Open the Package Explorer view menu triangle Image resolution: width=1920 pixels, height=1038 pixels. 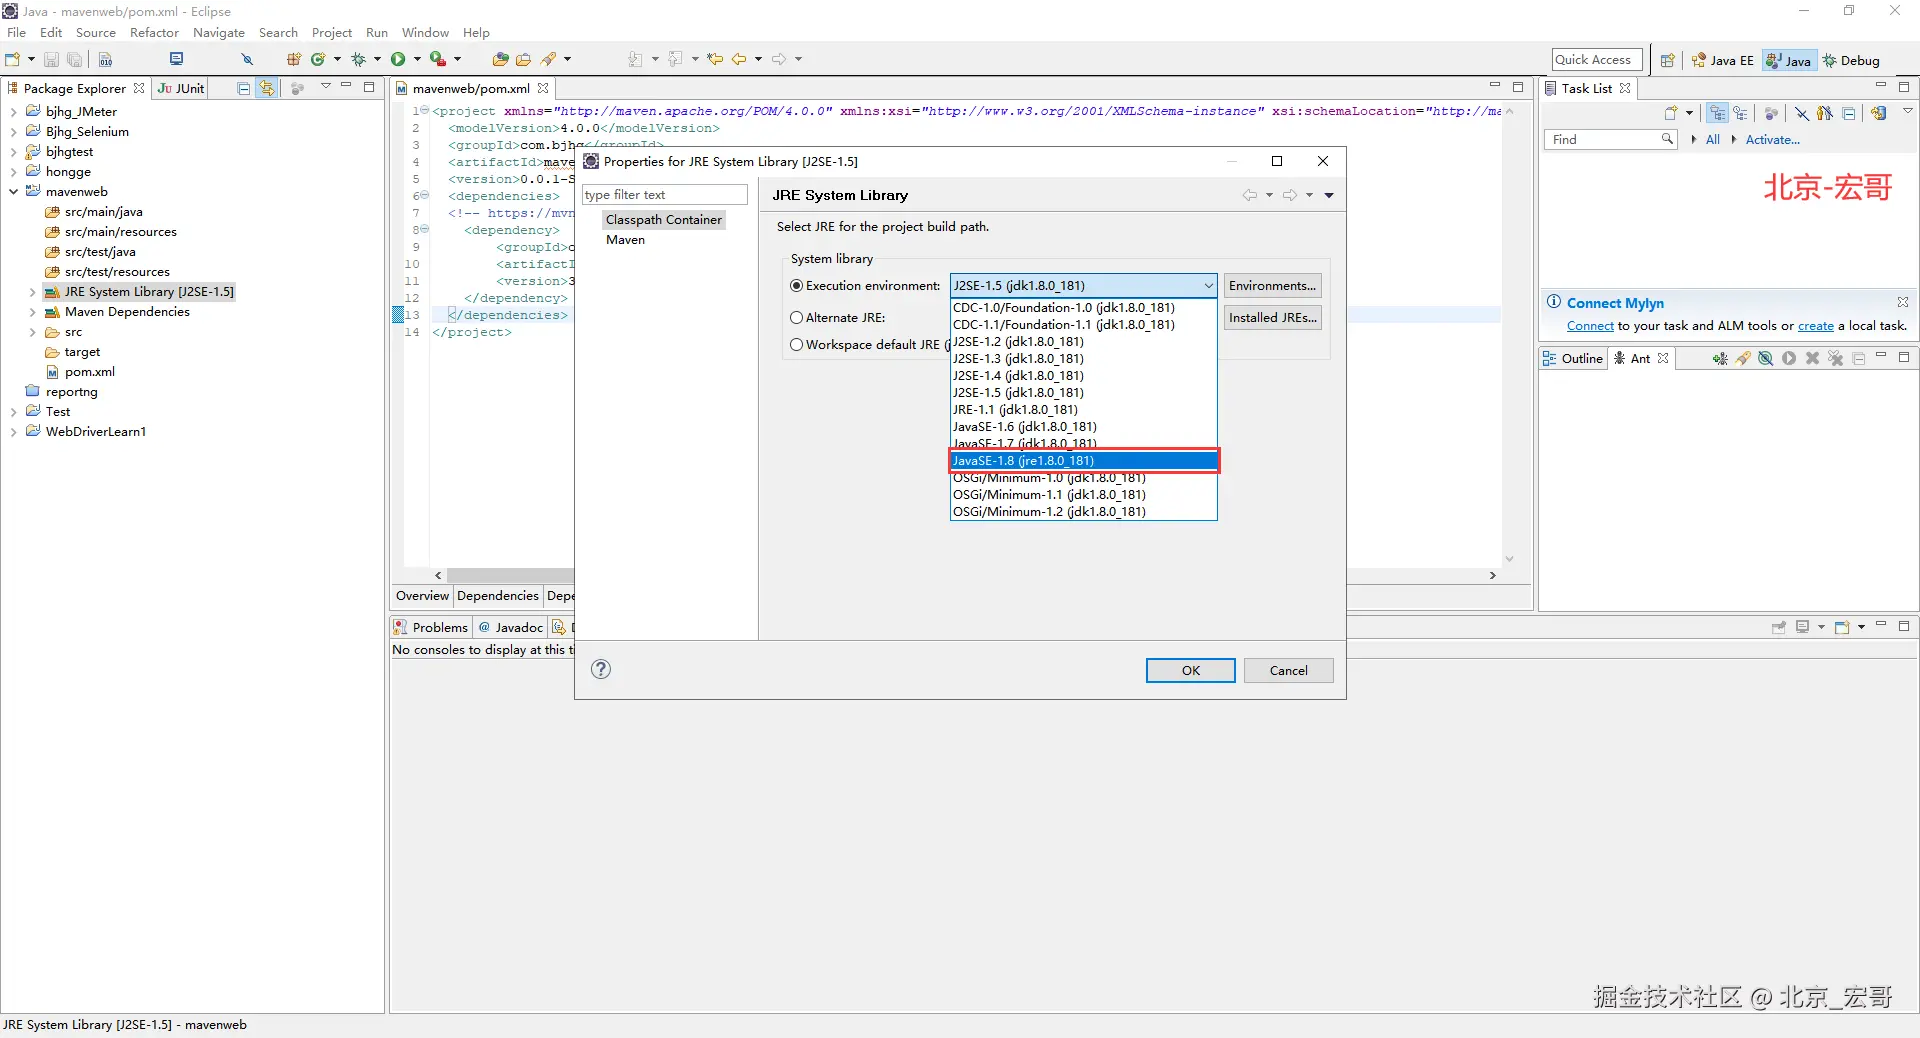326,87
